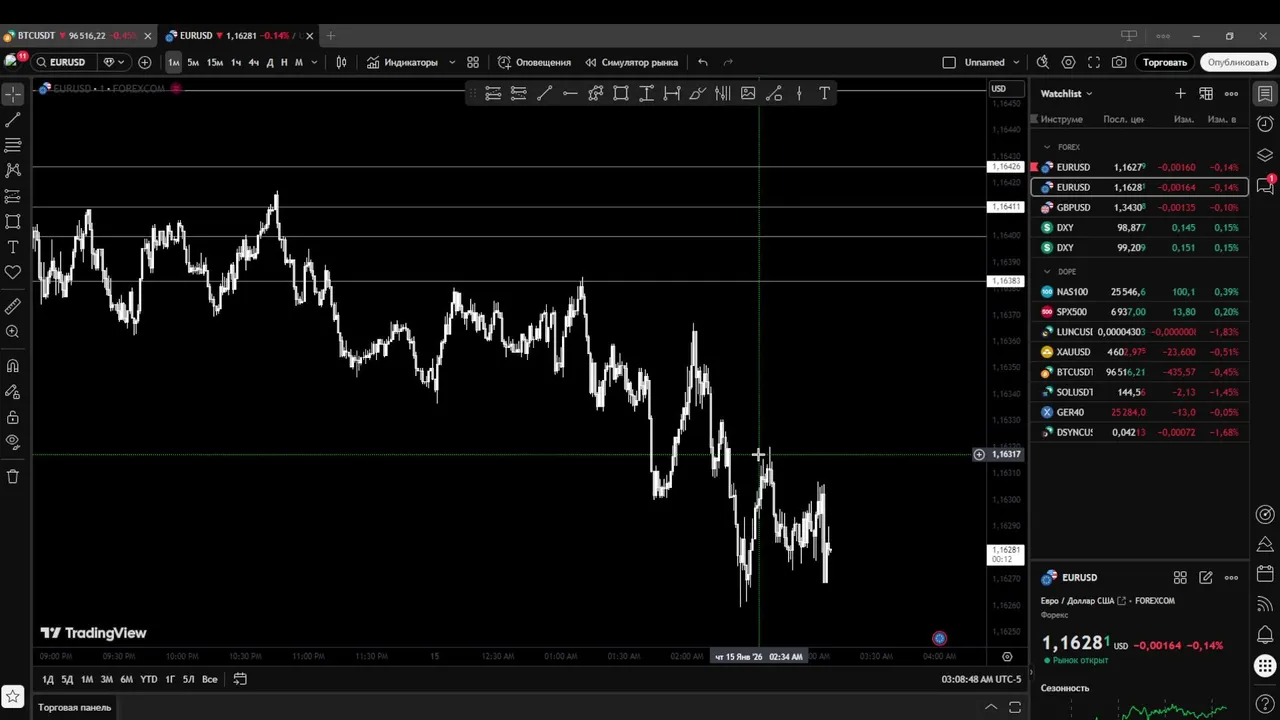This screenshot has height=720, width=1280.
Task: Open chats icon with notification badge
Action: (x=1265, y=185)
